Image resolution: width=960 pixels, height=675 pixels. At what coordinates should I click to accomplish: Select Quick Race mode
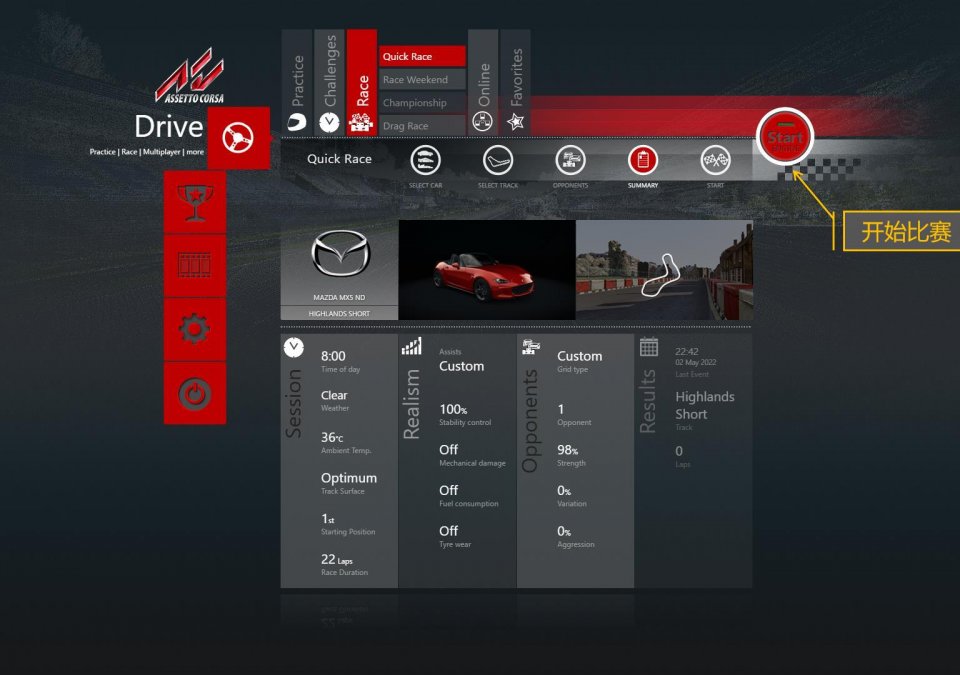[422, 56]
